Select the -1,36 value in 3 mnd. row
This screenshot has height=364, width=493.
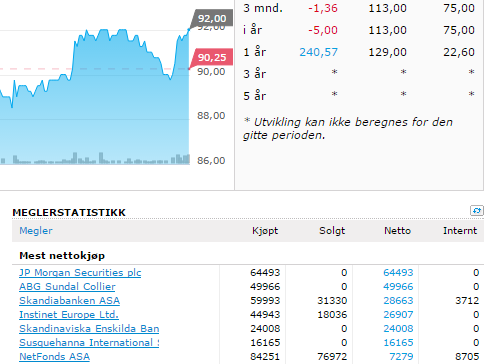tap(323, 8)
